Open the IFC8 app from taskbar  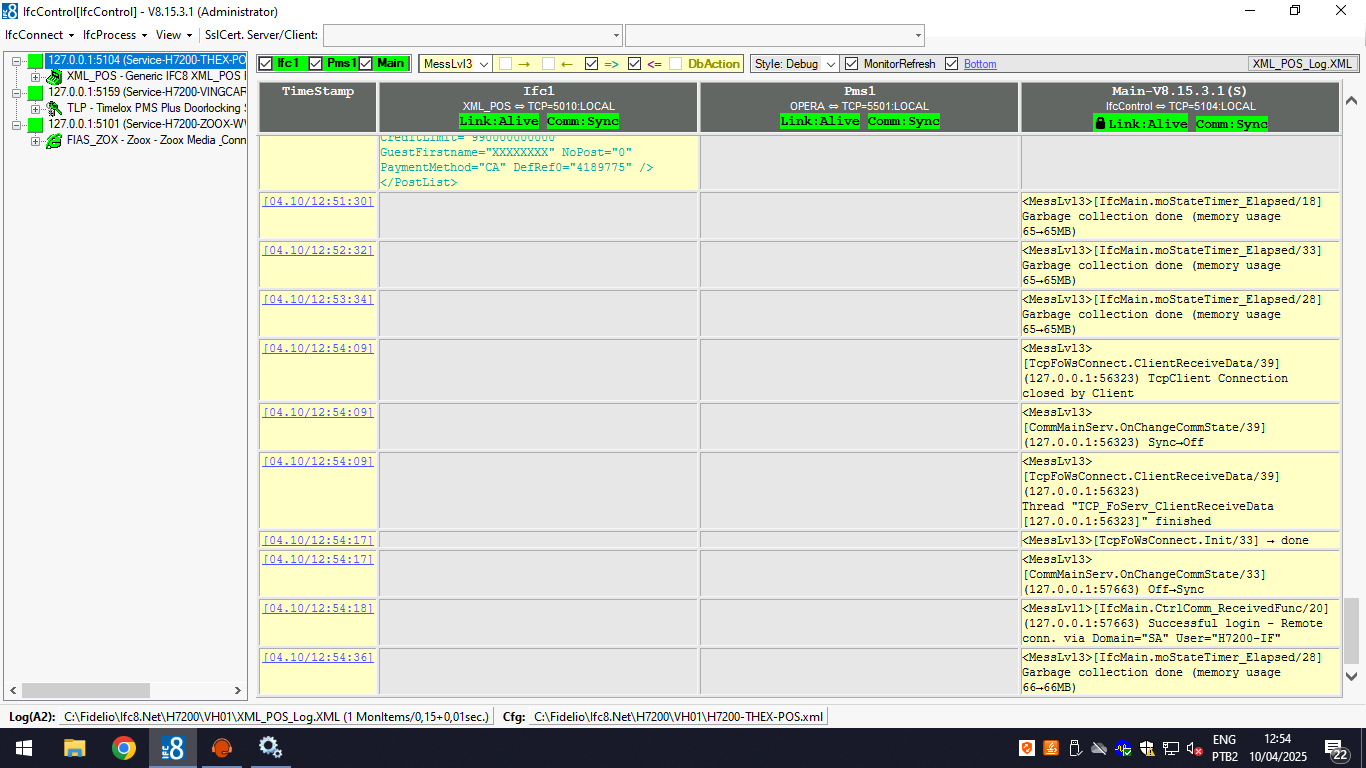pos(172,748)
